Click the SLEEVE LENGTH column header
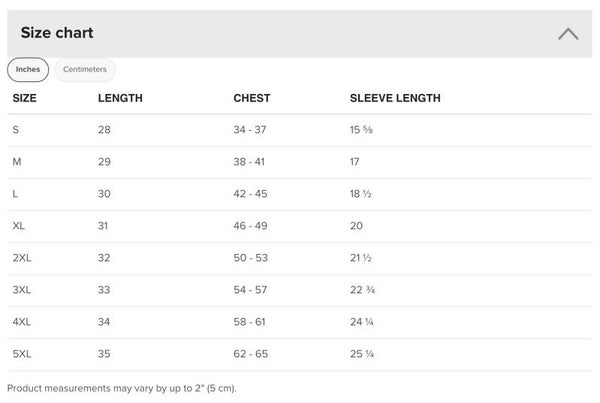Image resolution: width=600 pixels, height=403 pixels. [x=395, y=98]
